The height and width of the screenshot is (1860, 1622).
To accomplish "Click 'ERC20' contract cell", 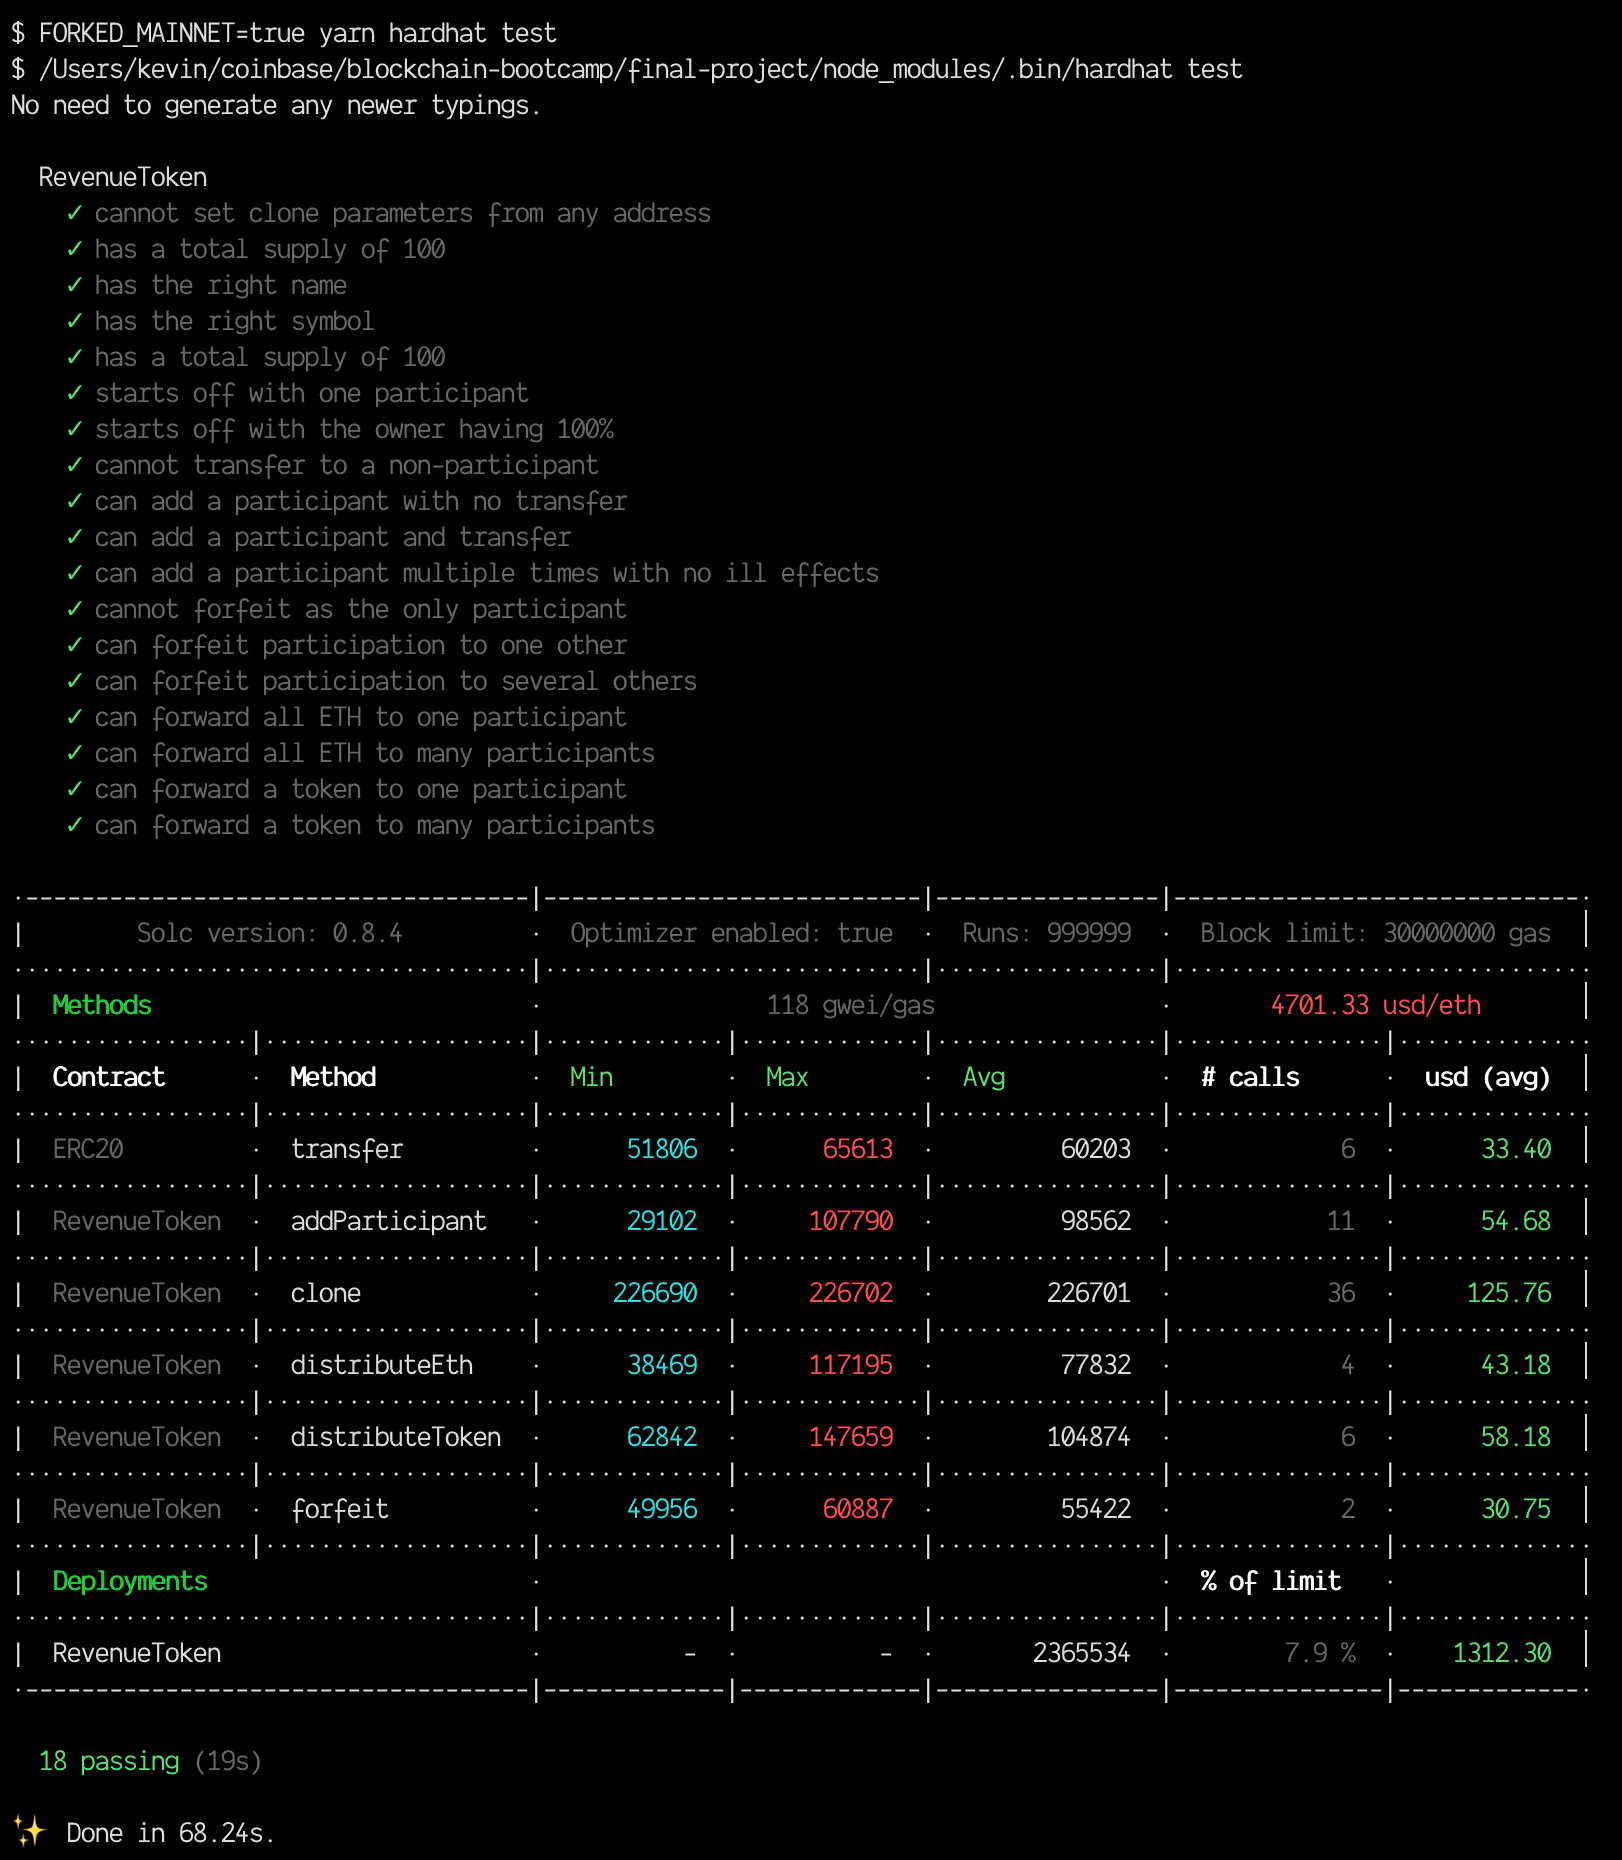I will [88, 1149].
